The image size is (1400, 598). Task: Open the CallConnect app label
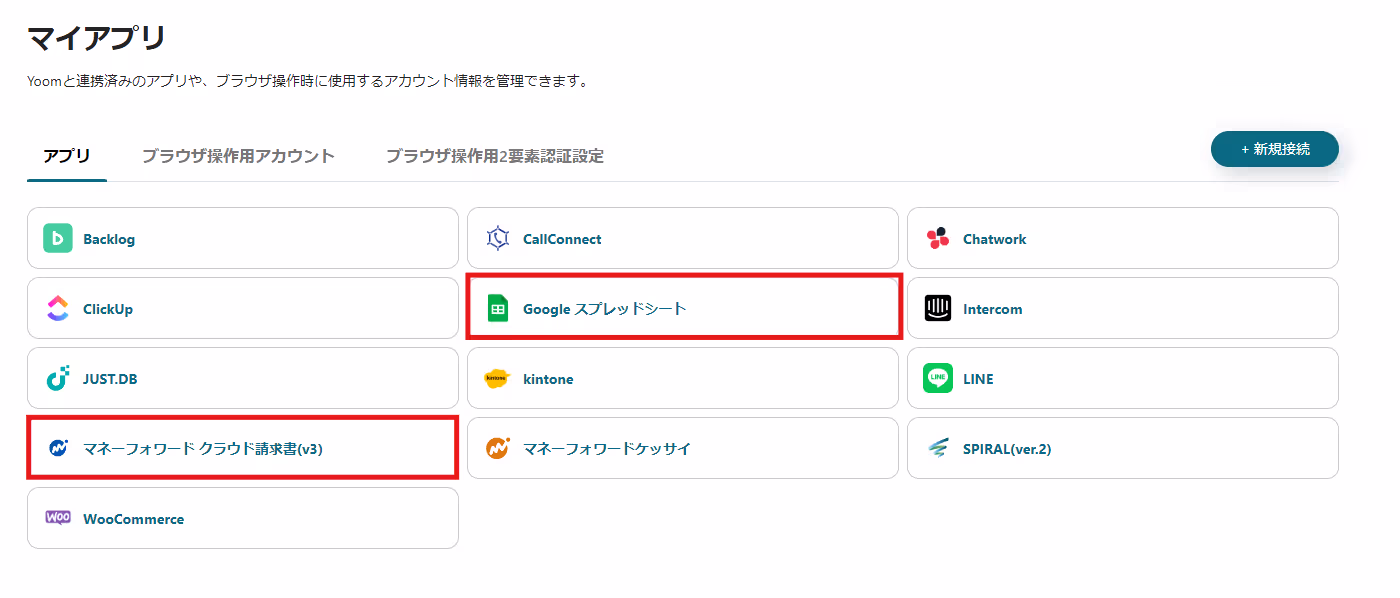[562, 239]
